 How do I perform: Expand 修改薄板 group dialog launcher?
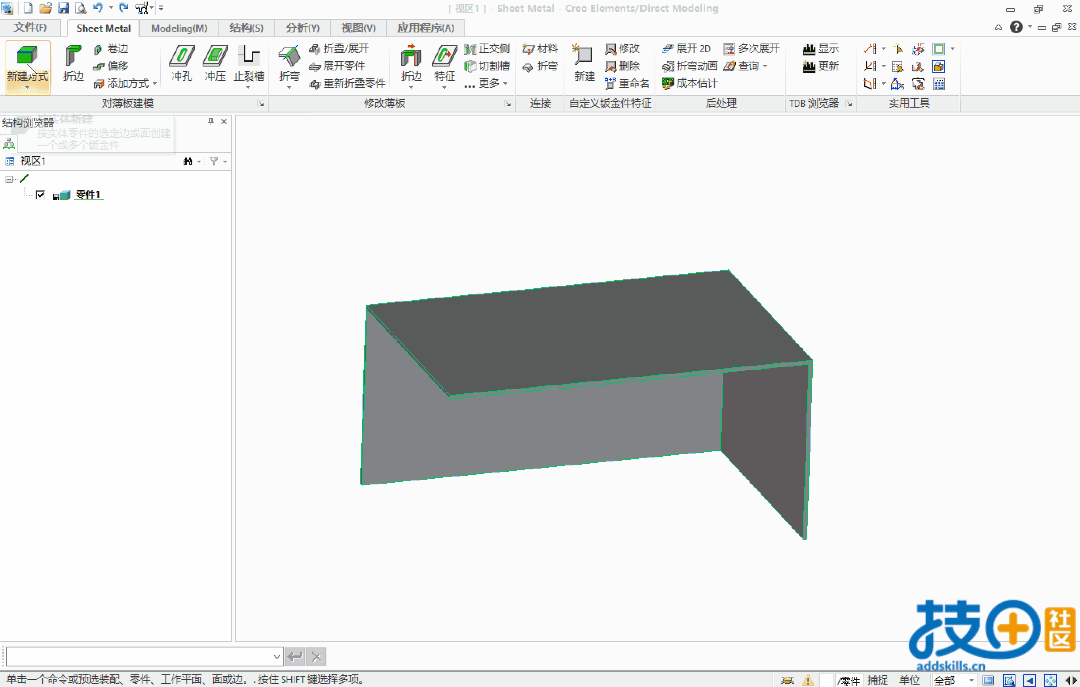point(508,104)
